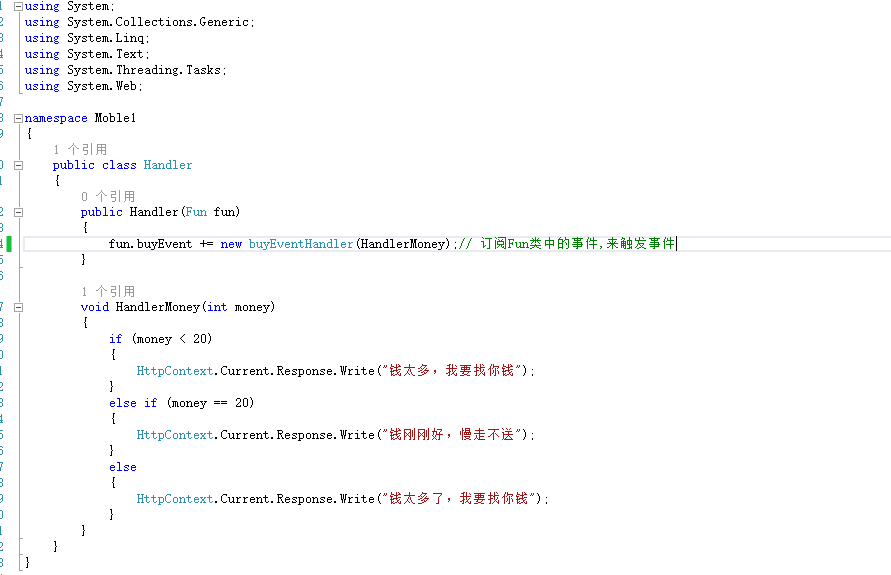Collapse the Handler constructor outline box
Screen dimensions: 891x575
pyautogui.click(x=18, y=212)
